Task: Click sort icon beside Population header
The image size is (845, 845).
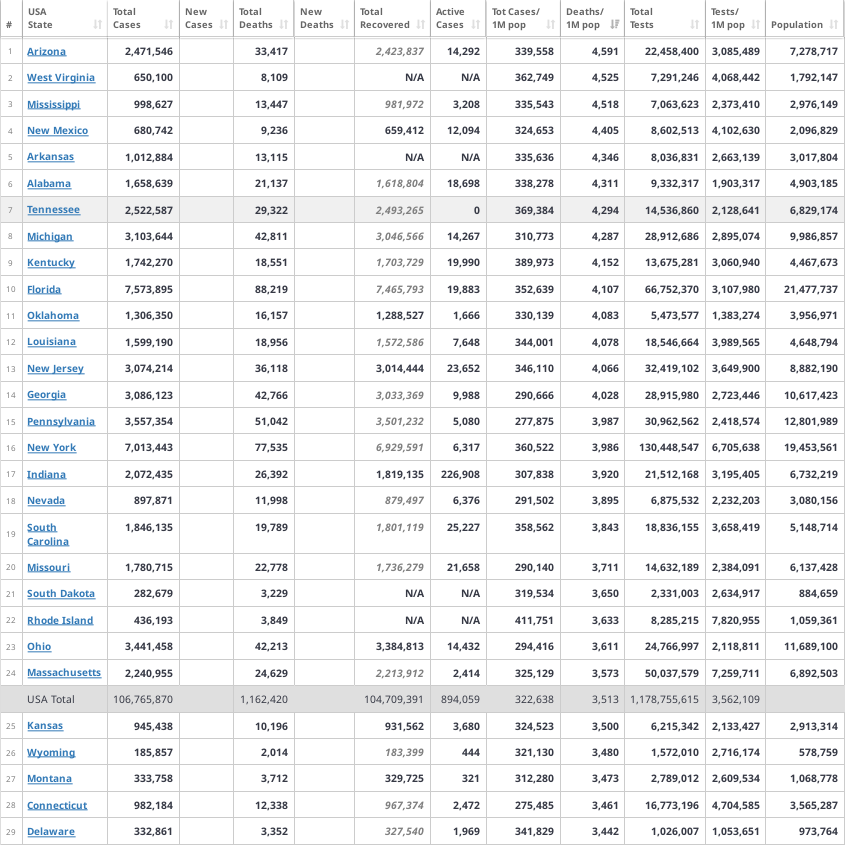Action: [833, 25]
